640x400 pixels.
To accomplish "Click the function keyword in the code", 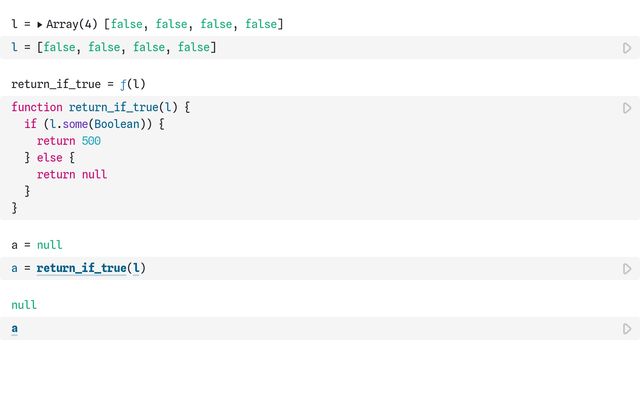I will 37,107.
